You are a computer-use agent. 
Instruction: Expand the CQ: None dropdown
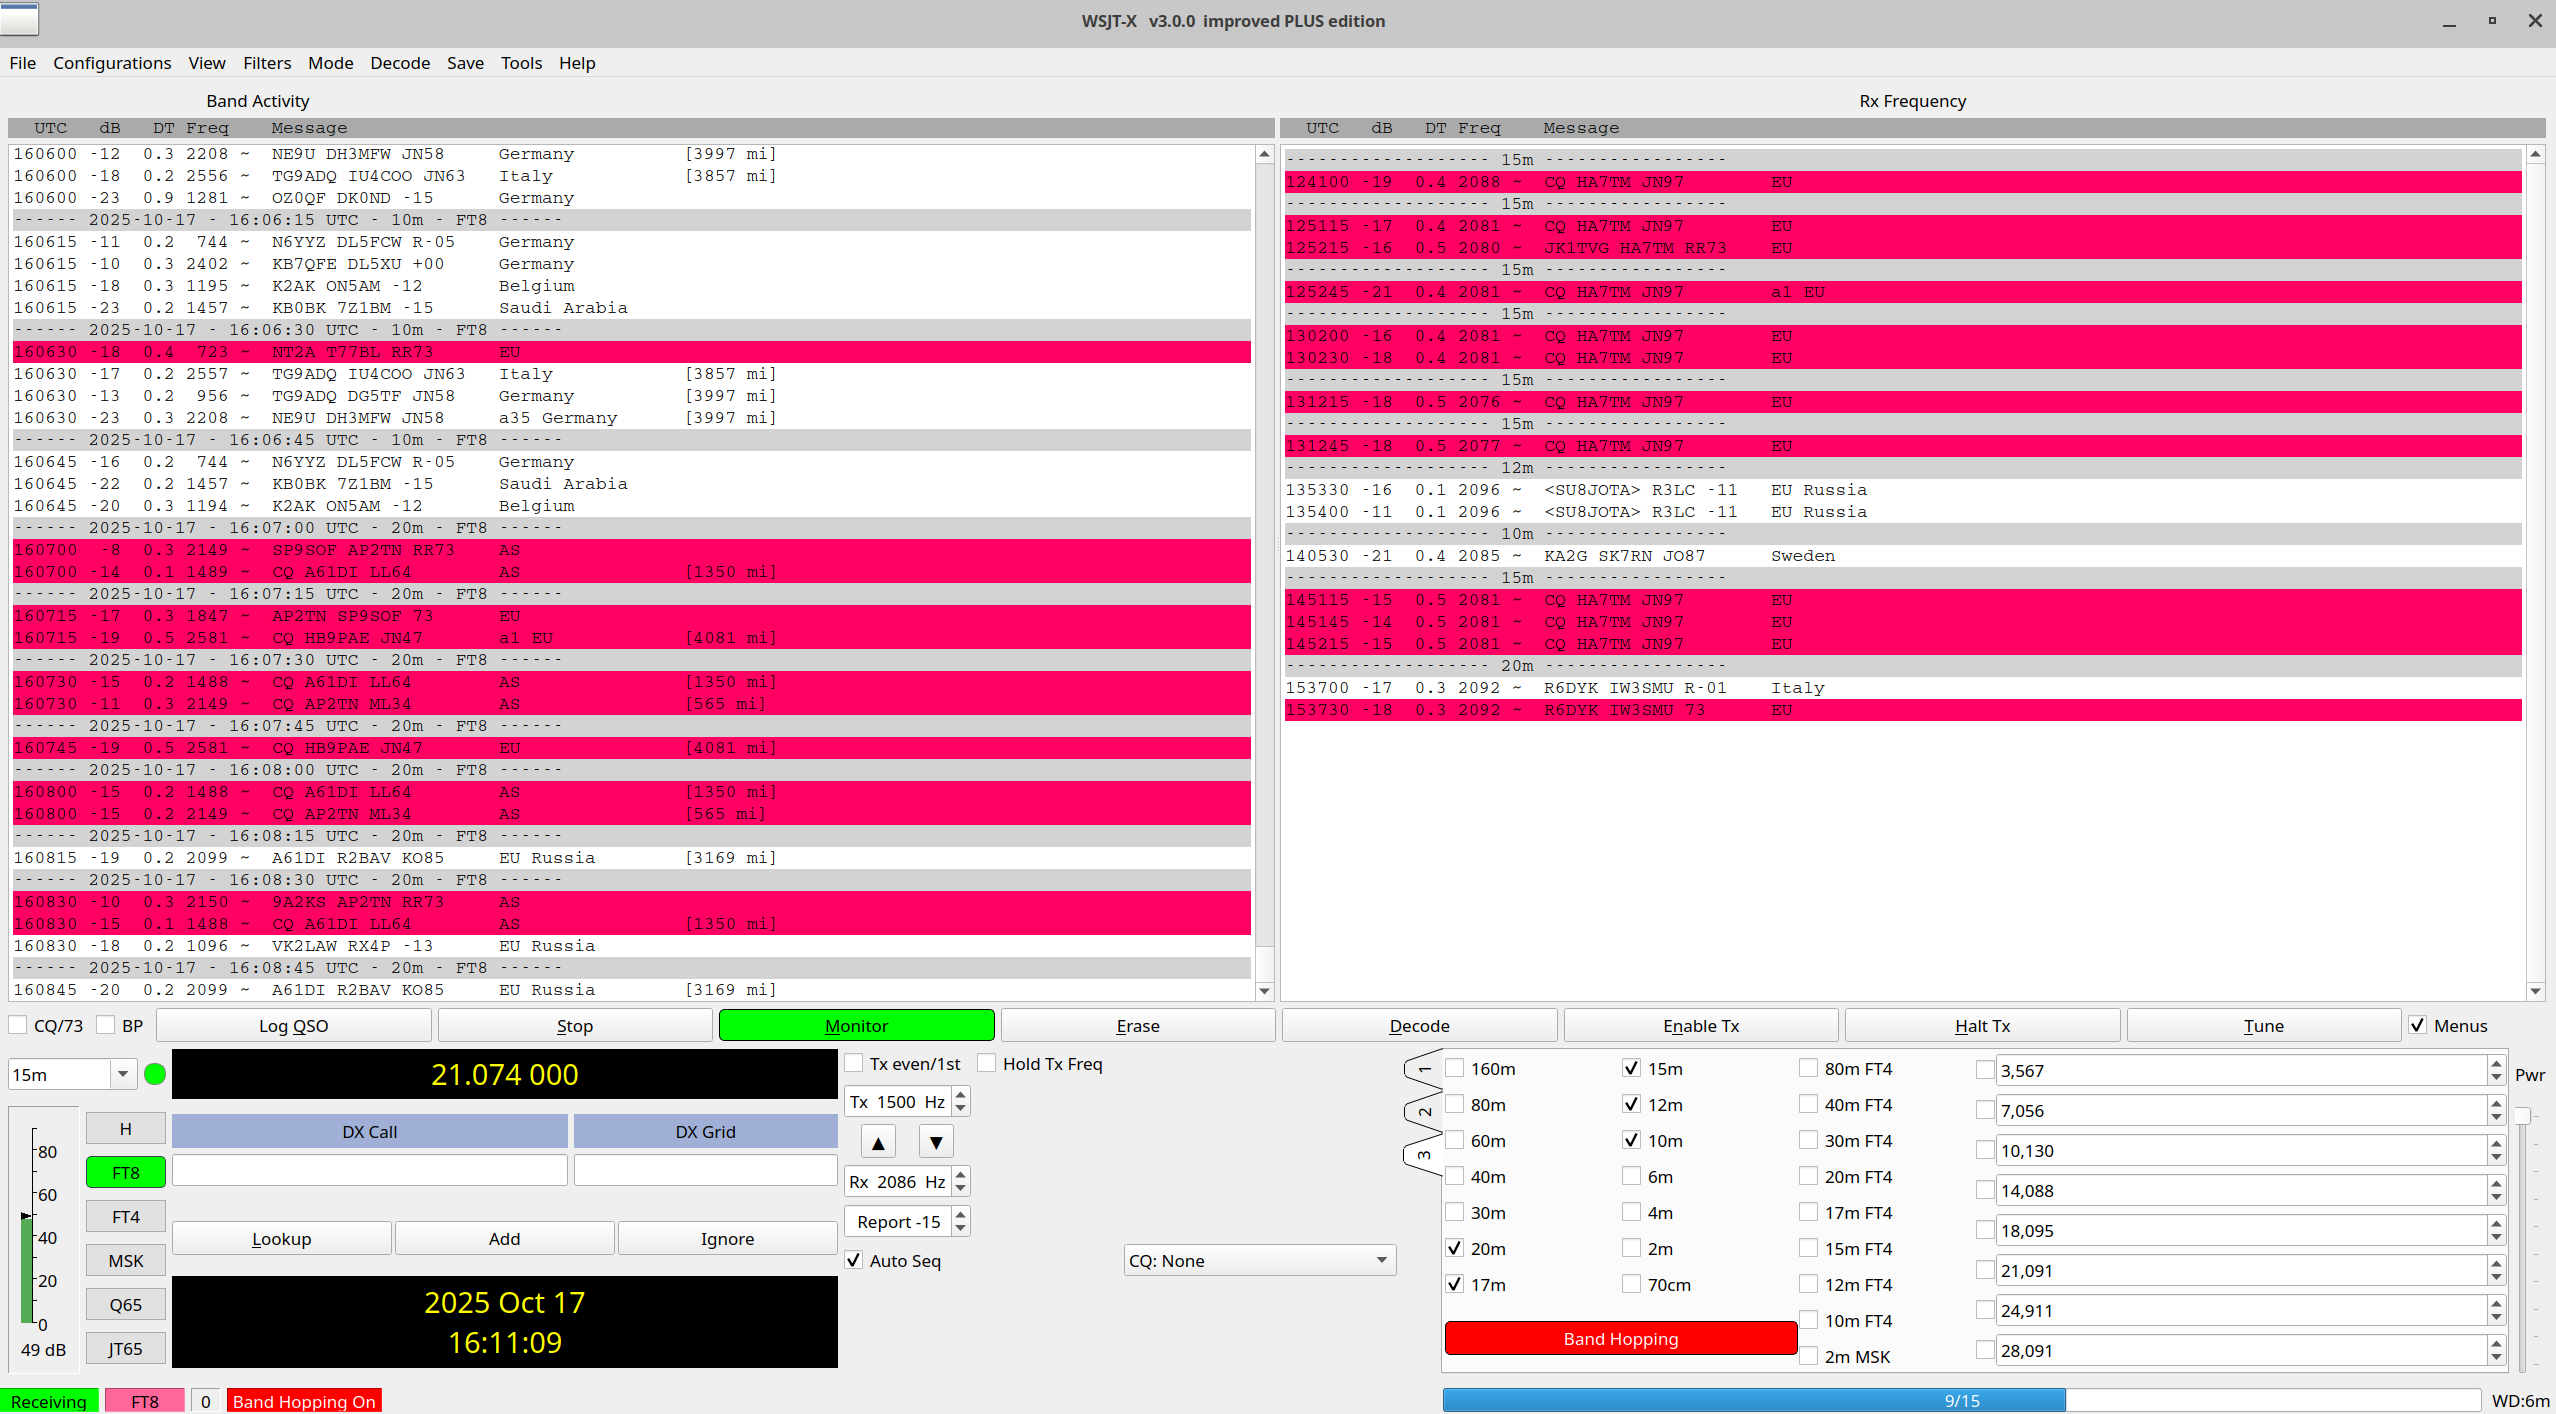pos(1259,1261)
